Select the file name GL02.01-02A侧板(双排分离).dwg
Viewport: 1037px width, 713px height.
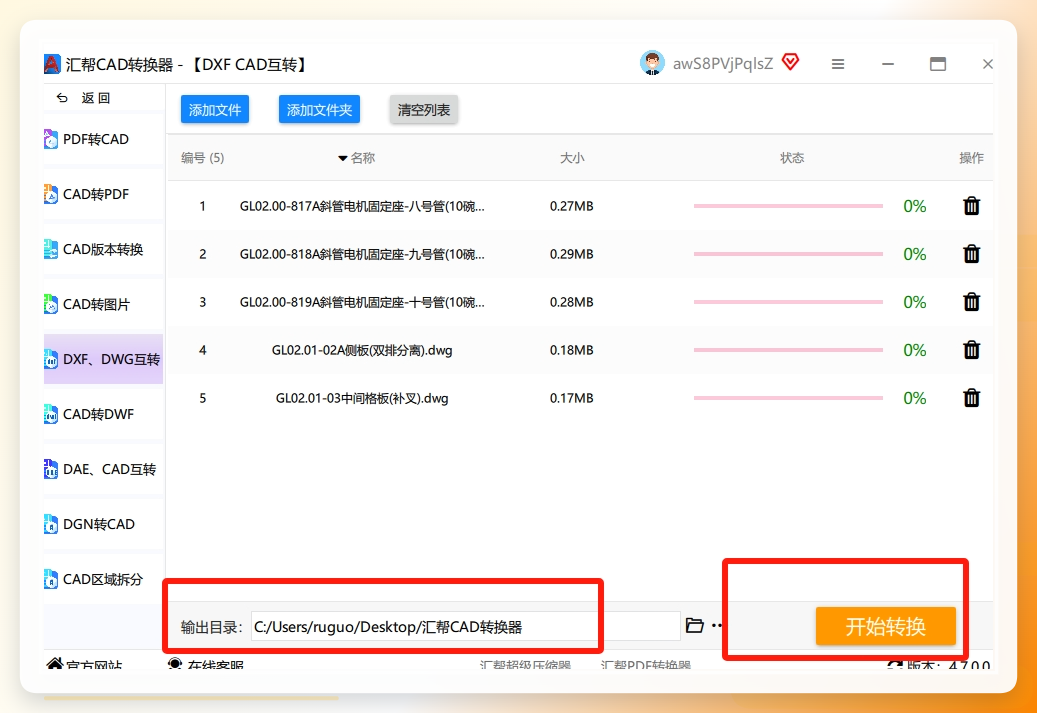point(362,351)
